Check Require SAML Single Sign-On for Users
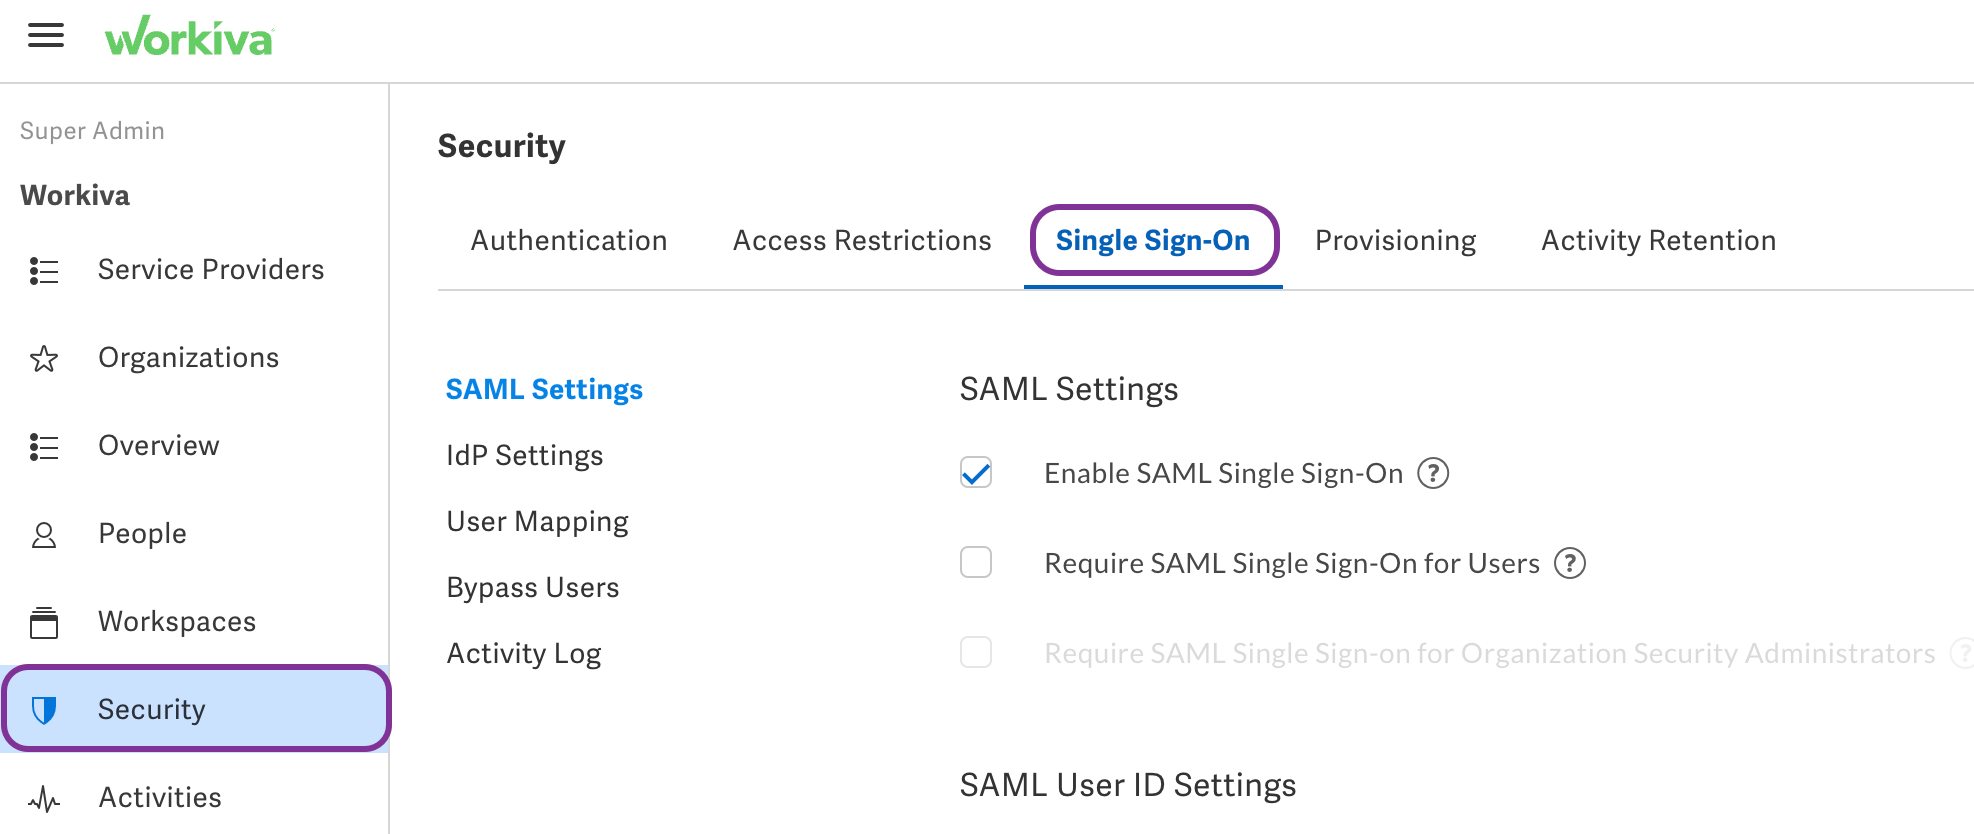The height and width of the screenshot is (834, 1974). 976,562
